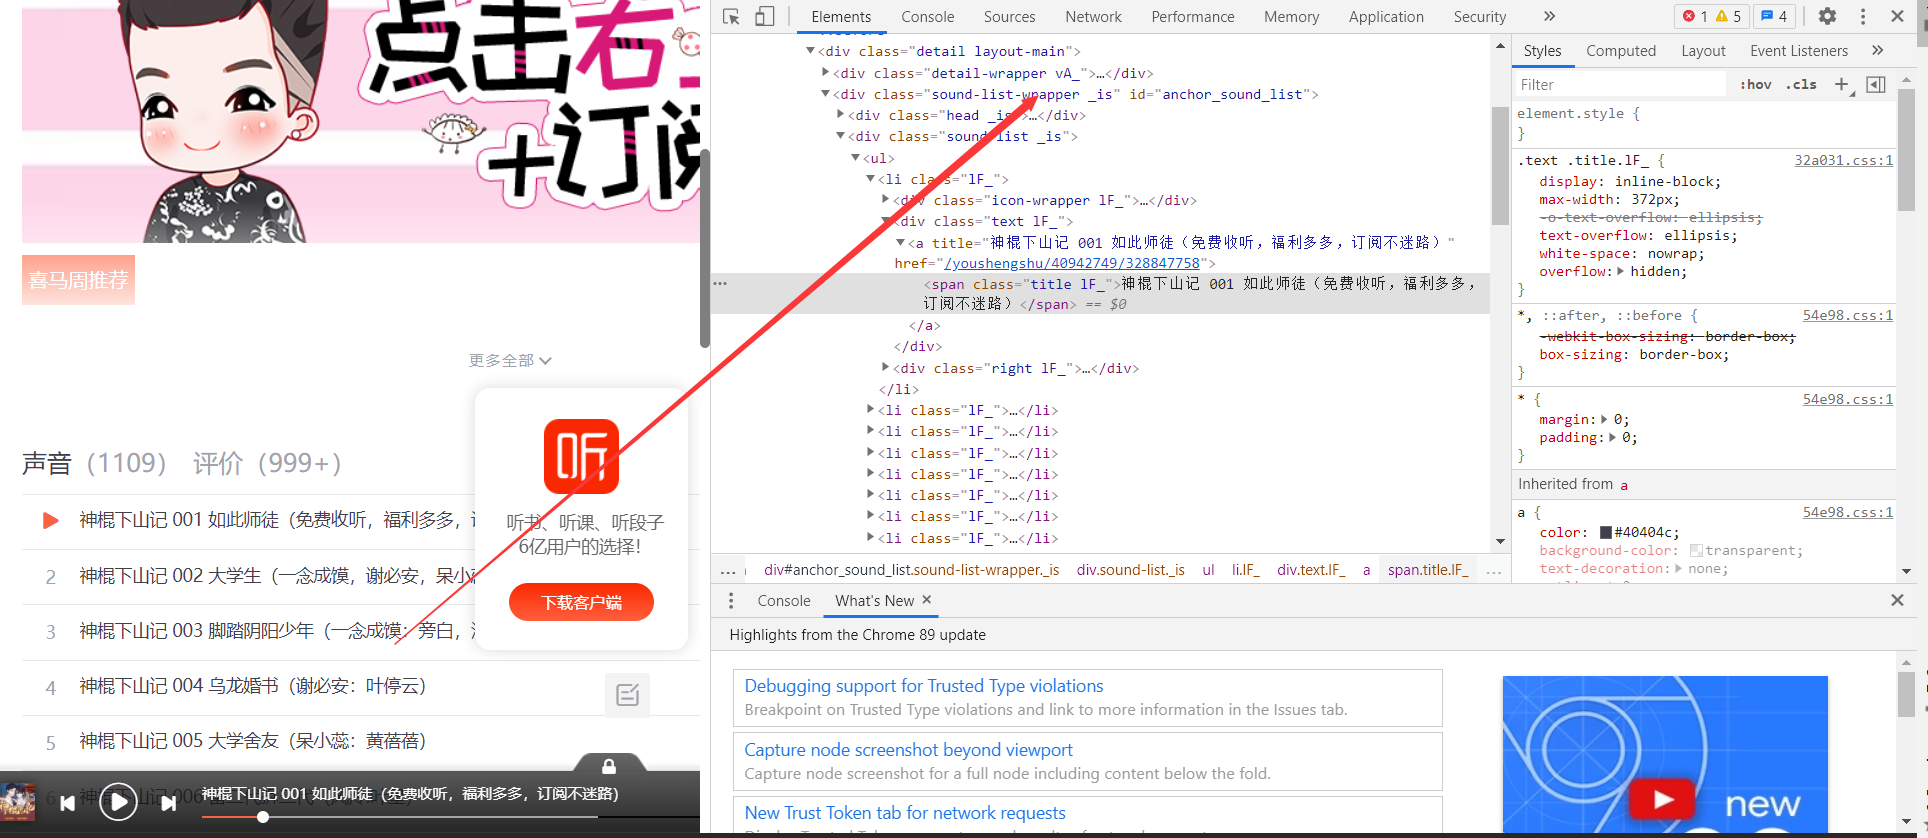
Task: Collapse the ul node in DOM tree
Action: [x=855, y=158]
